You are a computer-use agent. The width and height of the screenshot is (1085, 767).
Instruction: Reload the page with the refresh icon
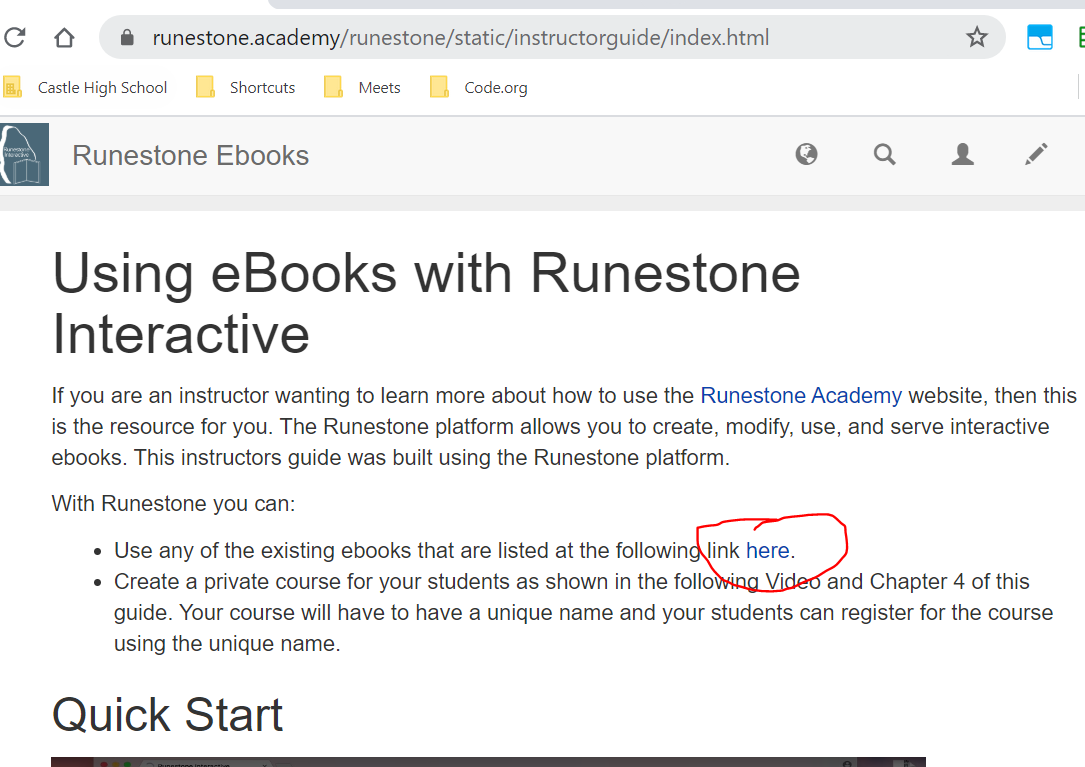point(15,37)
